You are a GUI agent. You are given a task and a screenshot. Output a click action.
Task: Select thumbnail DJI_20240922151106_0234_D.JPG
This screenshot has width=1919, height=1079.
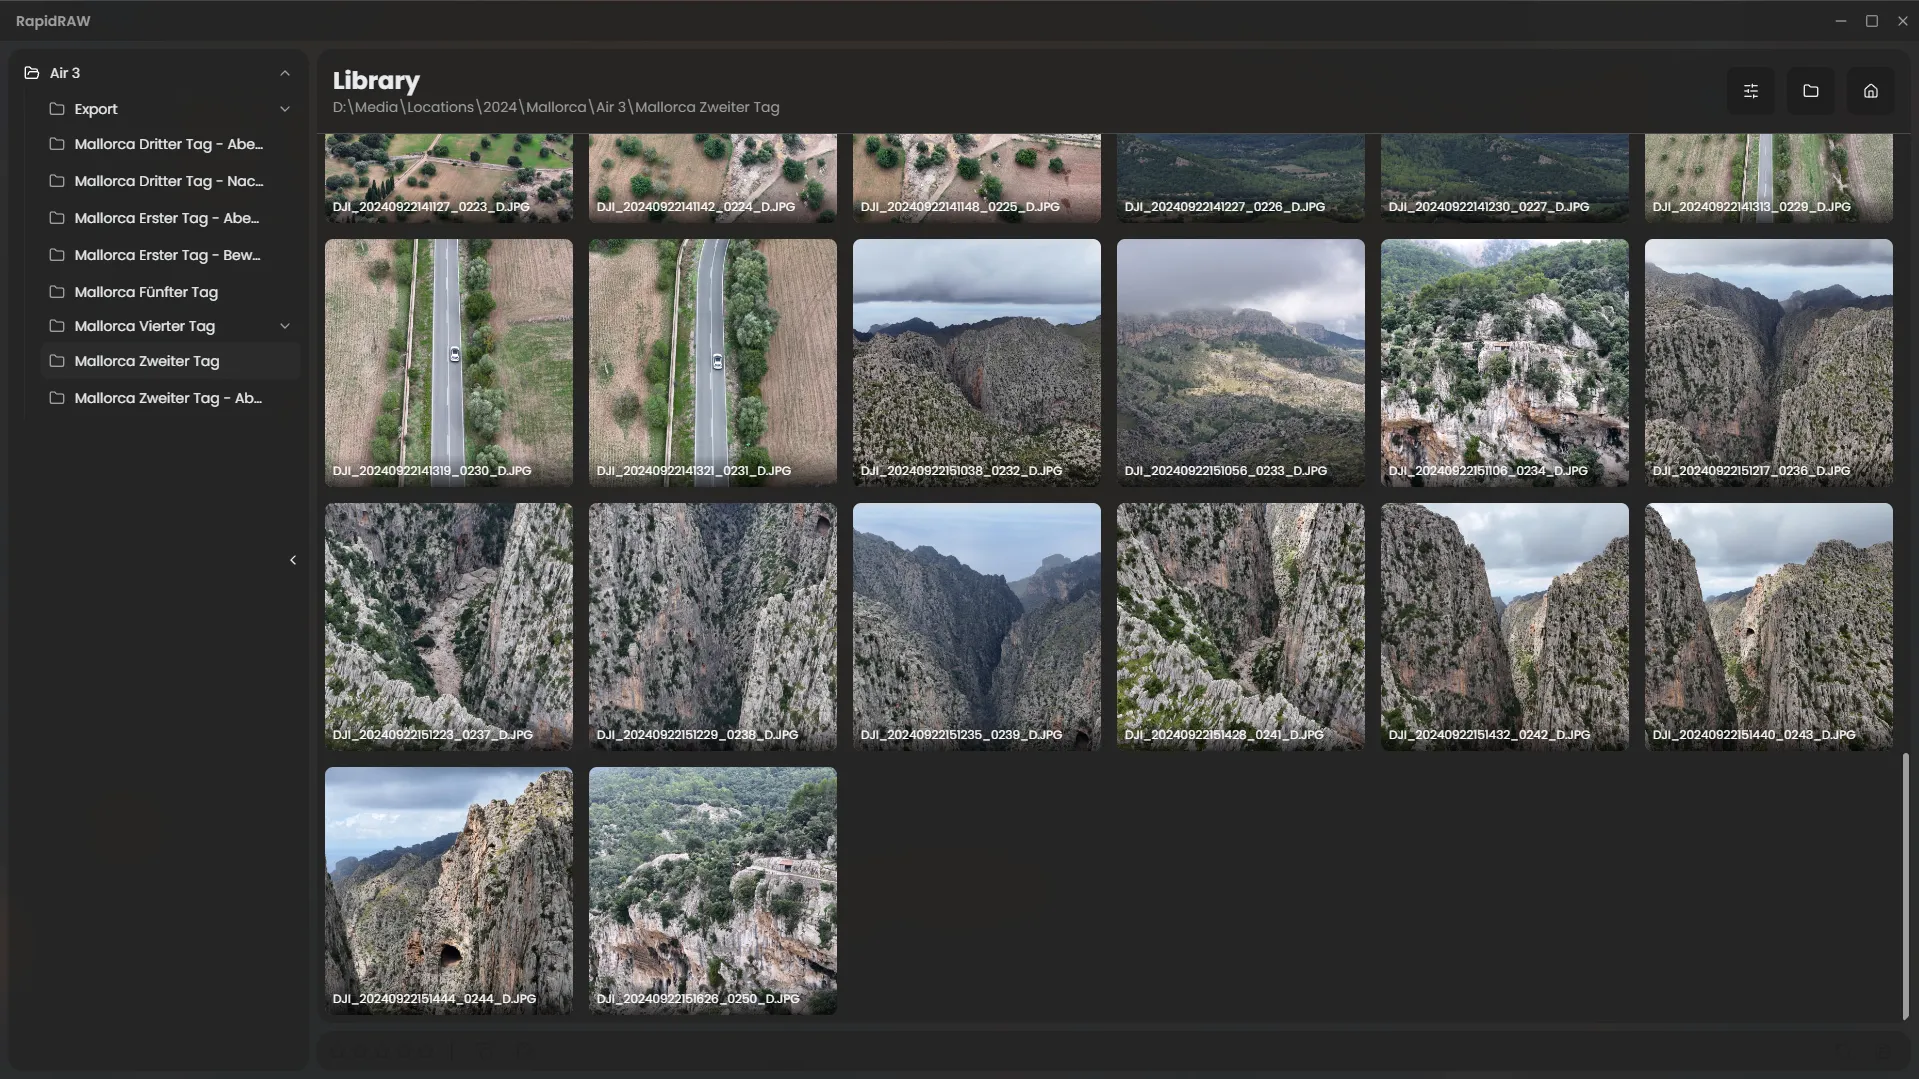pos(1504,362)
